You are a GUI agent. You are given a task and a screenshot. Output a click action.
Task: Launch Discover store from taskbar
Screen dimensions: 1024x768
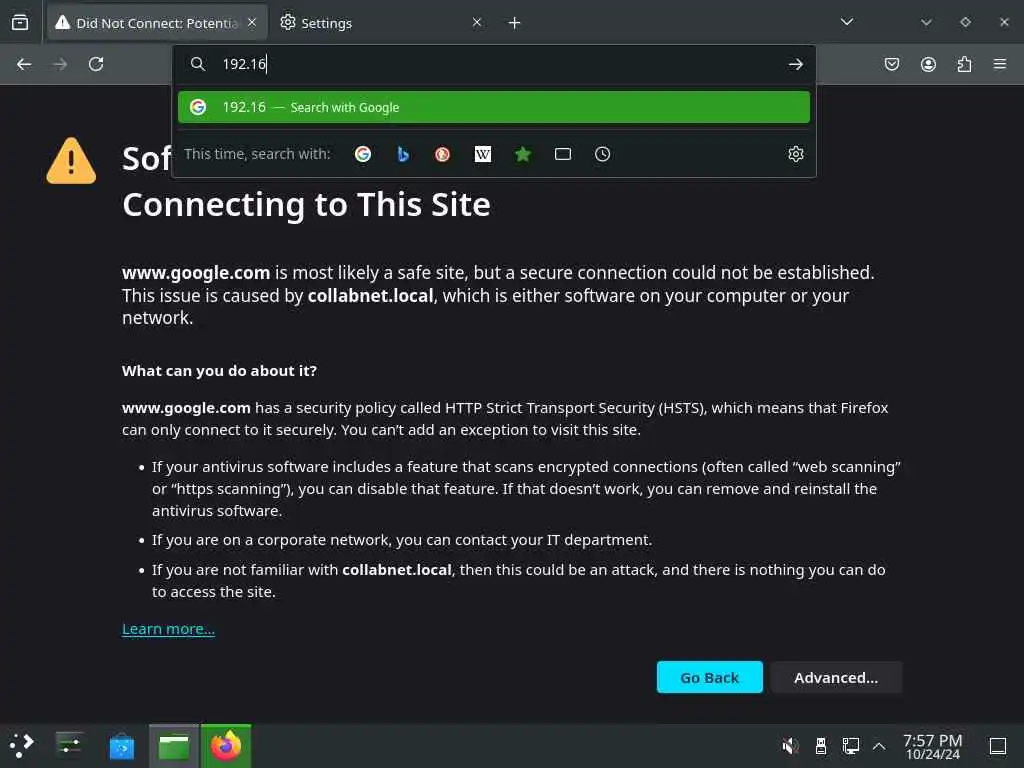(x=121, y=746)
